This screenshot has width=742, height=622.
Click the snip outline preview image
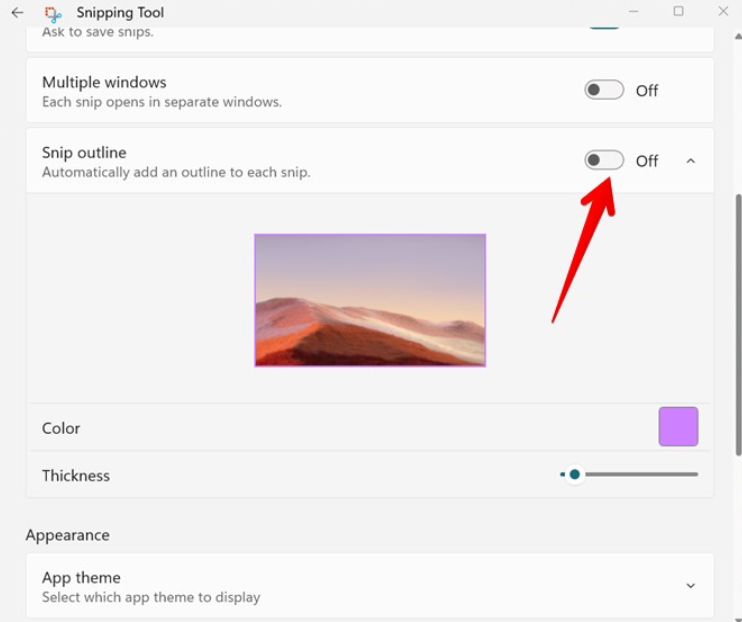[x=370, y=300]
